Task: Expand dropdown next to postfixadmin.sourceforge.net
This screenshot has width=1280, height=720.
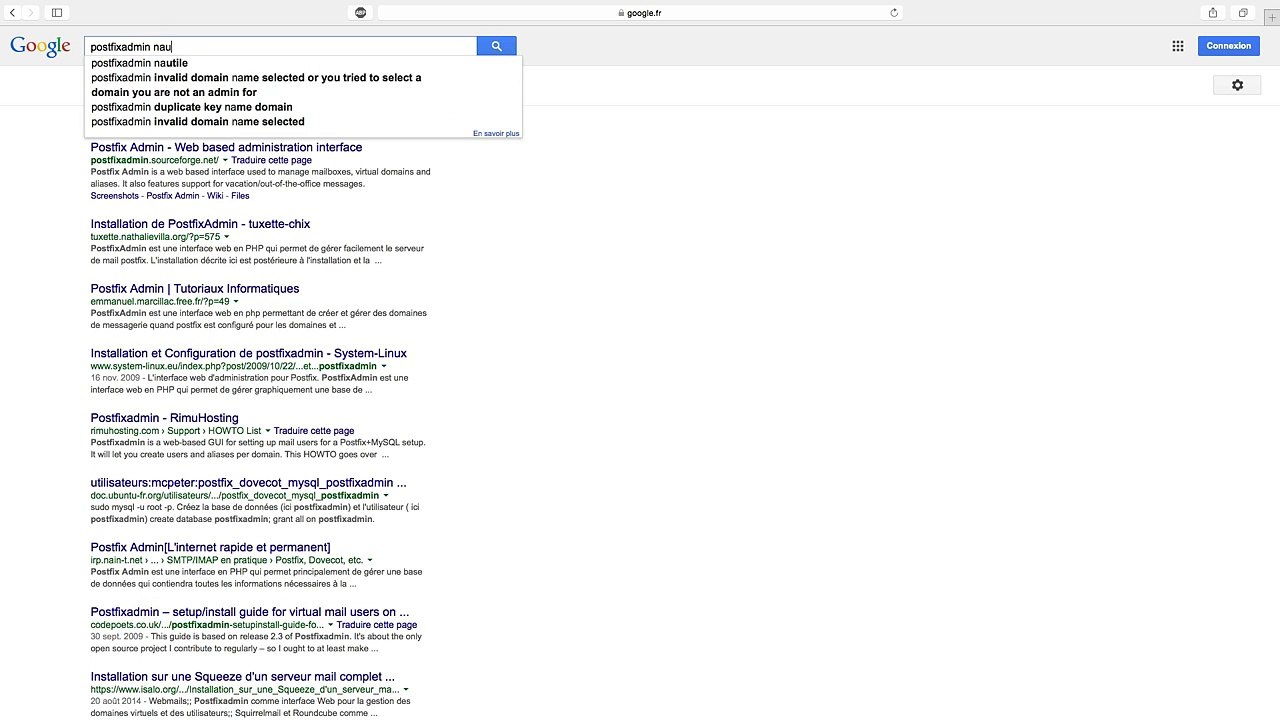Action: pyautogui.click(x=225, y=160)
